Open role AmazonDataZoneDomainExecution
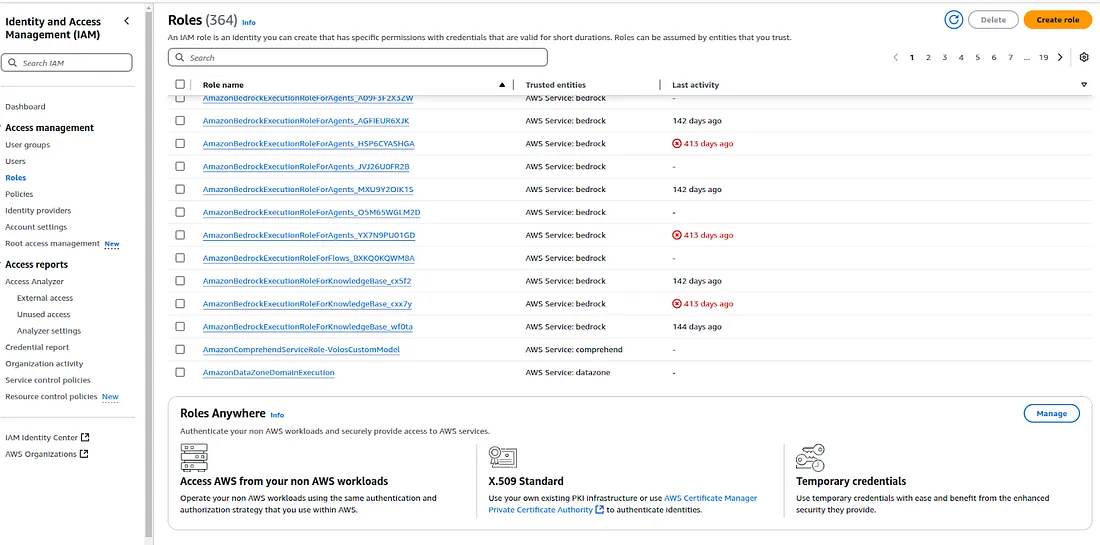The width and height of the screenshot is (1100, 545). point(269,372)
